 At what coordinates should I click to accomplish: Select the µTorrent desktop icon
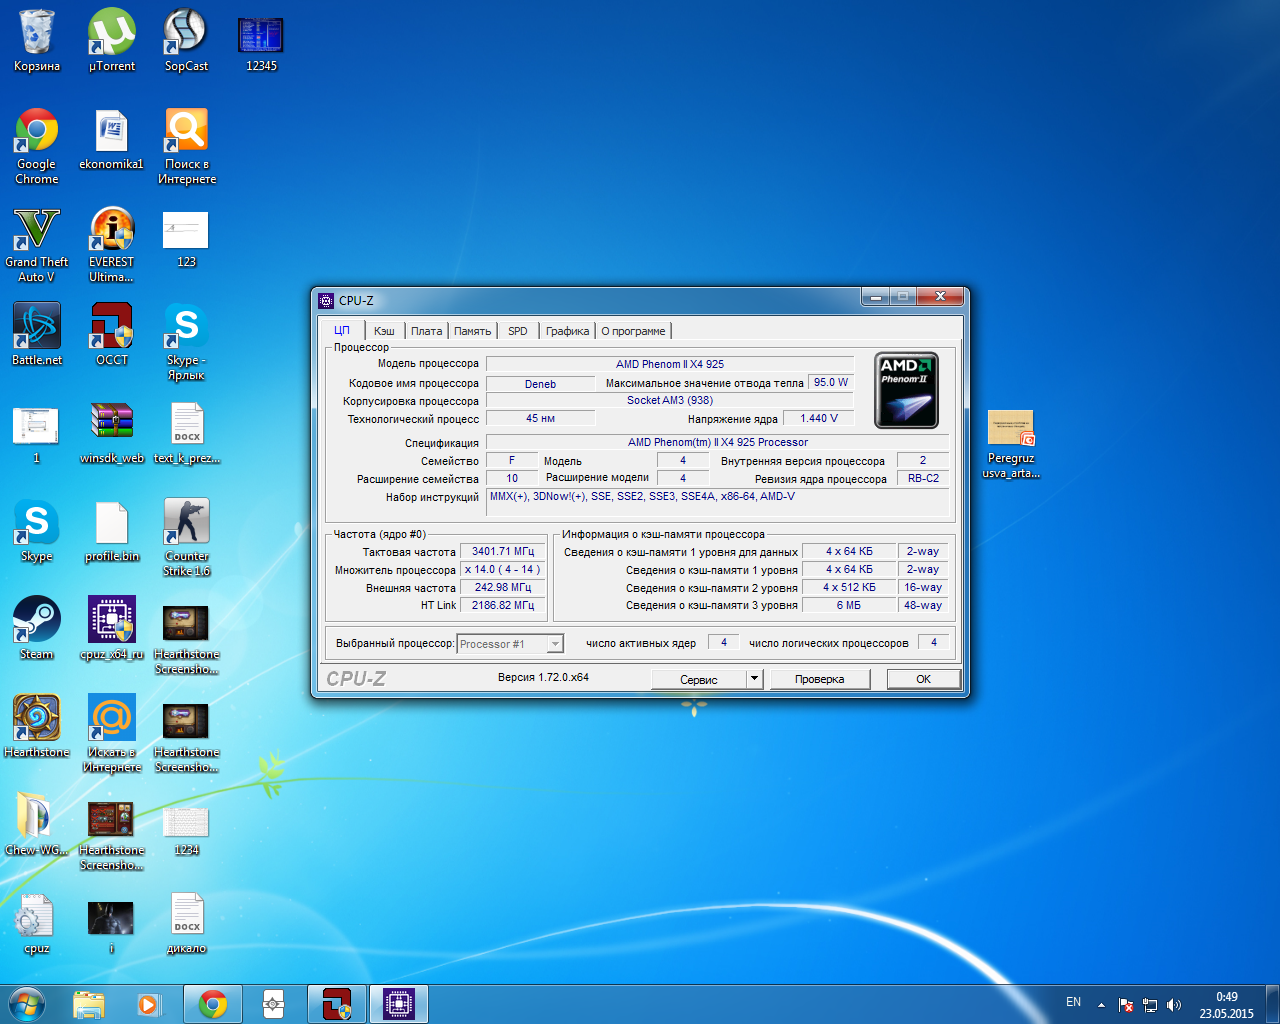tap(112, 34)
